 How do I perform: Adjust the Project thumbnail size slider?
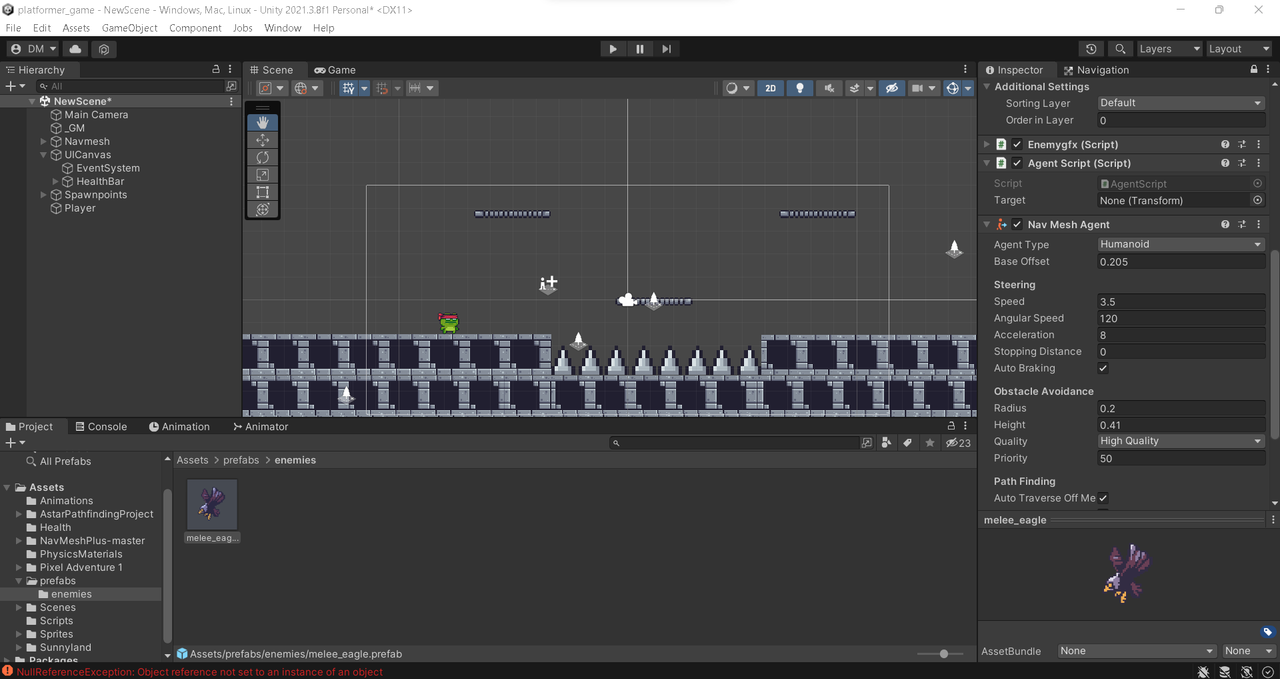[943, 654]
